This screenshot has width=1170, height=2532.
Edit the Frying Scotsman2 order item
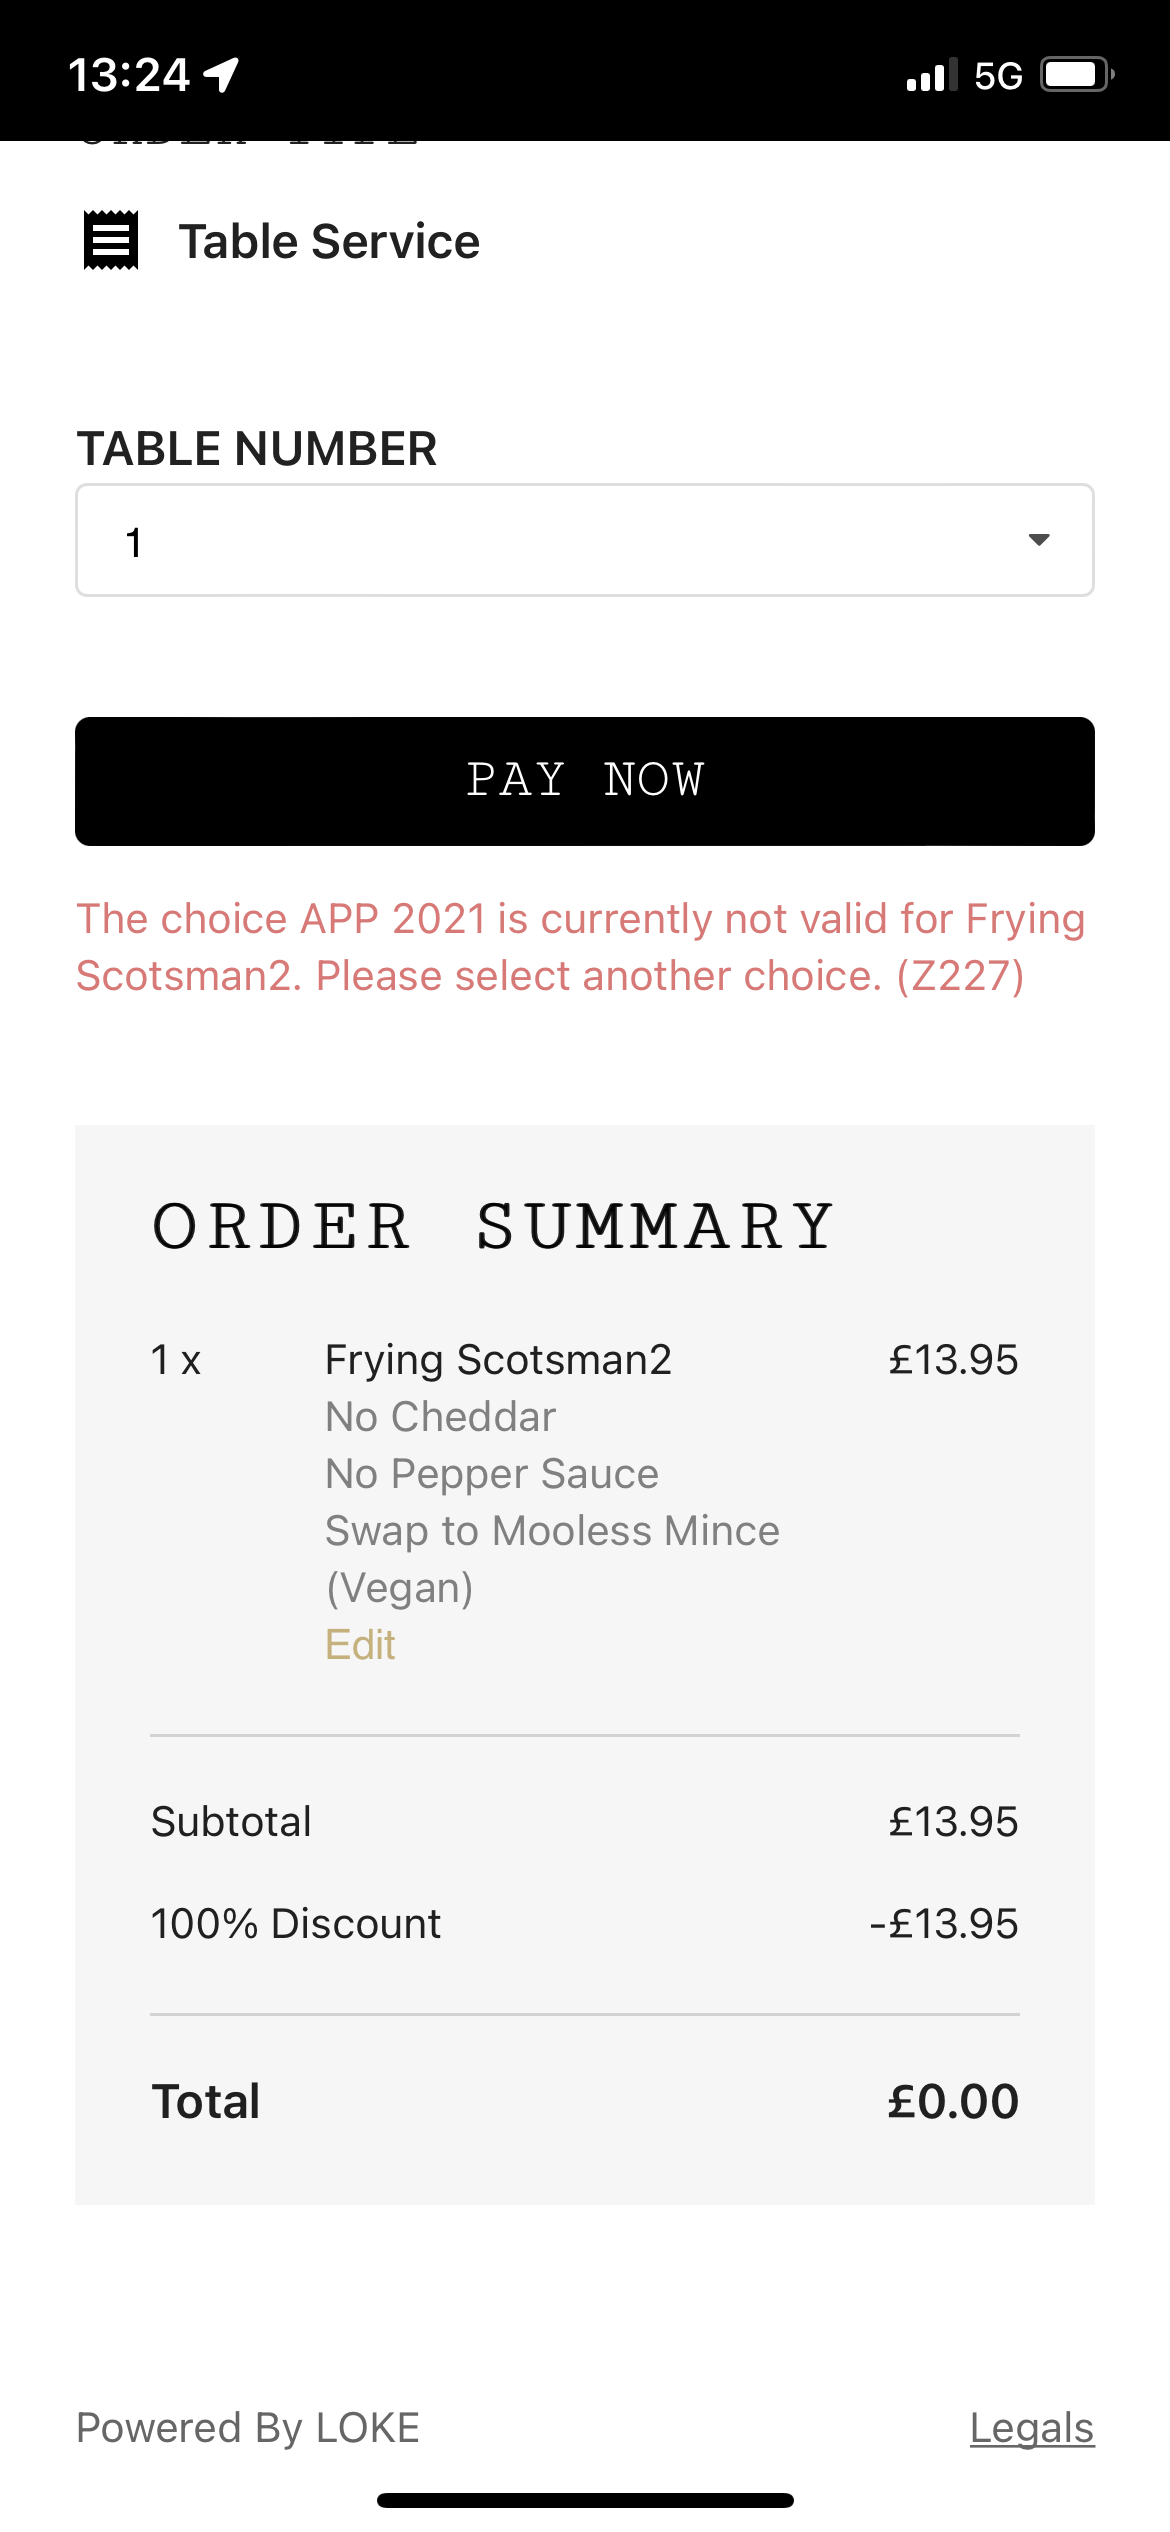(360, 1645)
